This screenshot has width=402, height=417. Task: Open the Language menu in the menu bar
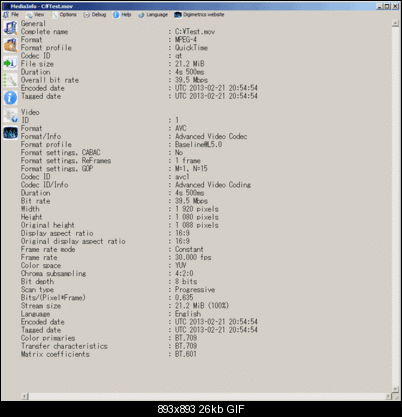point(153,15)
